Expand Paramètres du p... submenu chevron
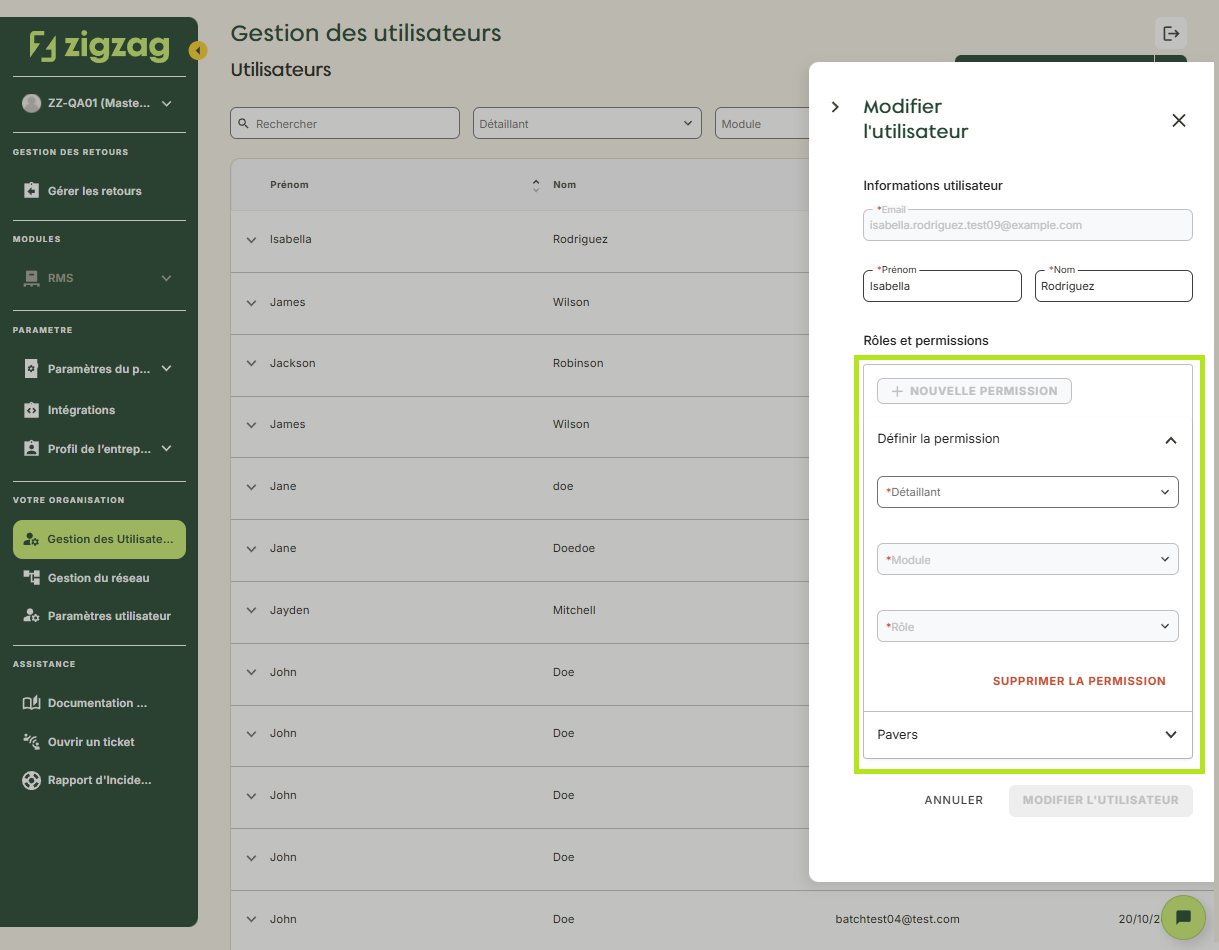The width and height of the screenshot is (1219, 950). tap(167, 369)
